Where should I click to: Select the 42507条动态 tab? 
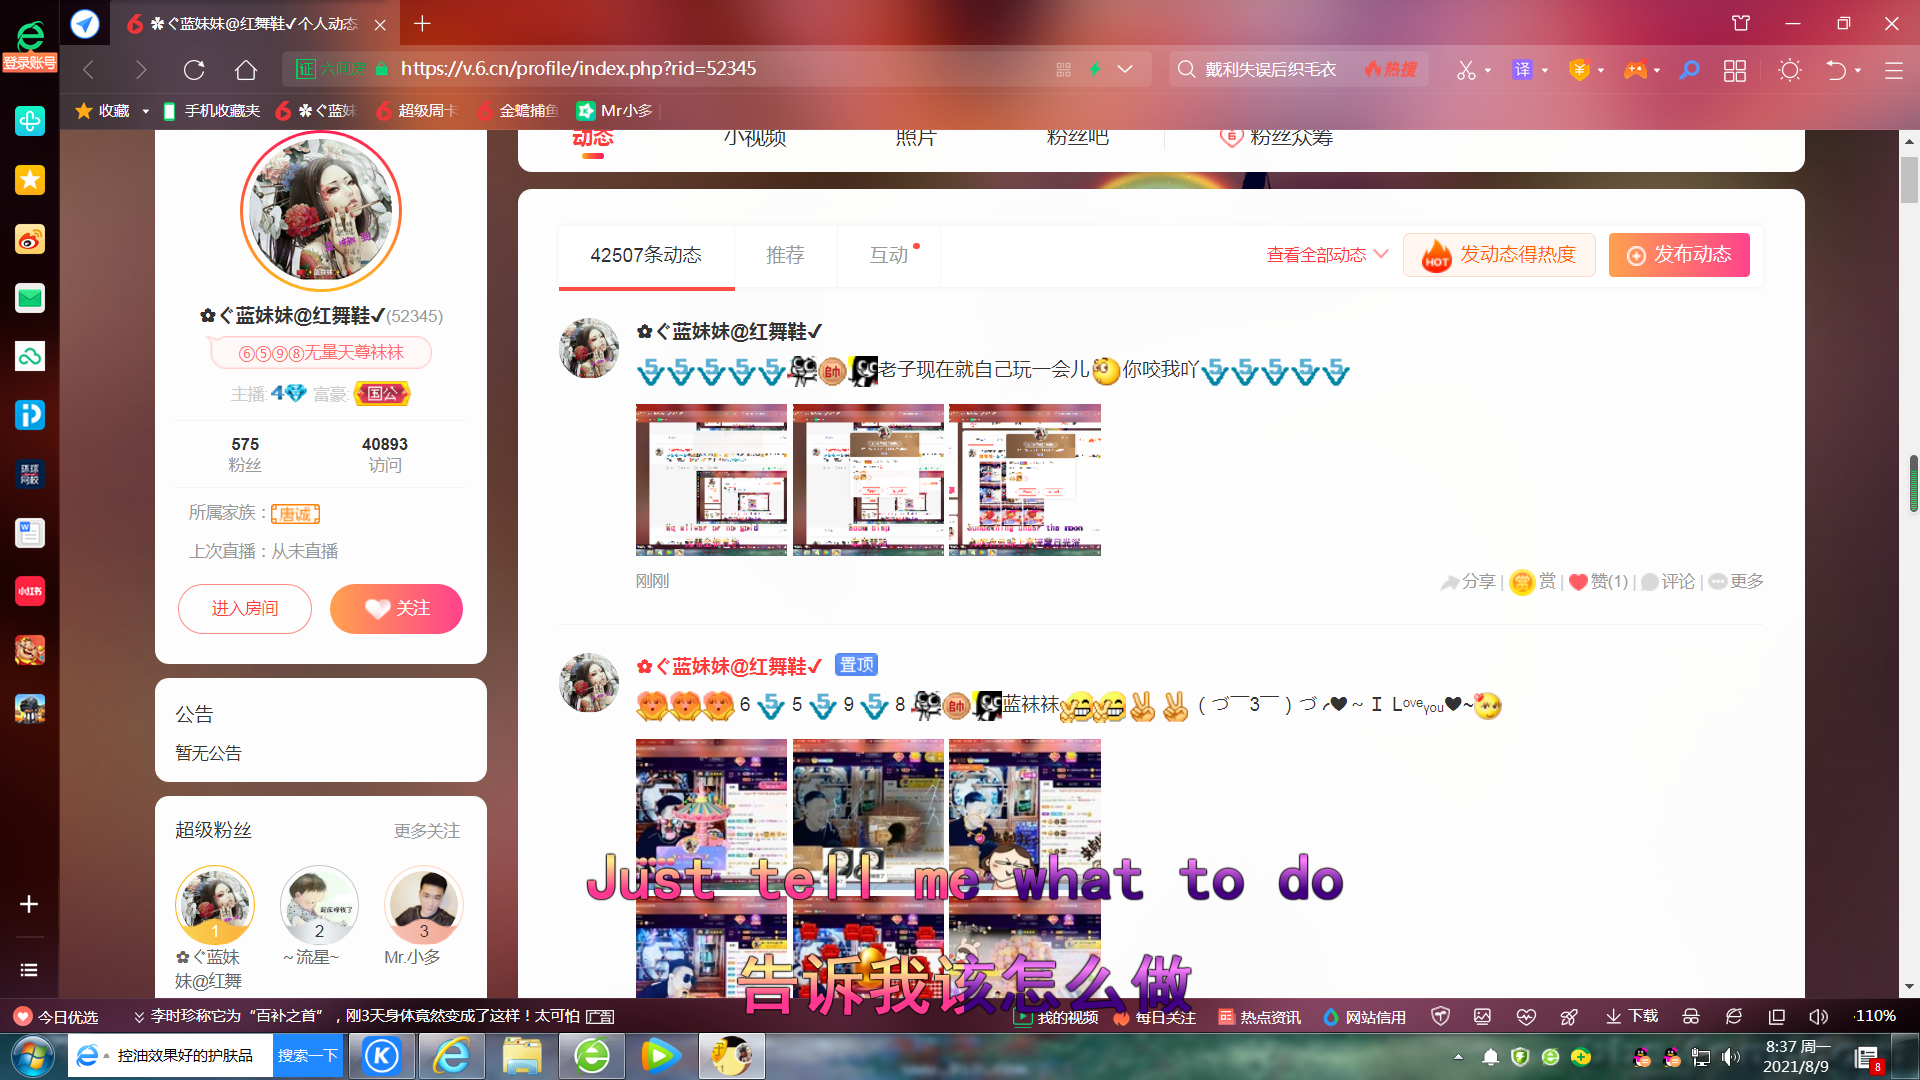646,256
